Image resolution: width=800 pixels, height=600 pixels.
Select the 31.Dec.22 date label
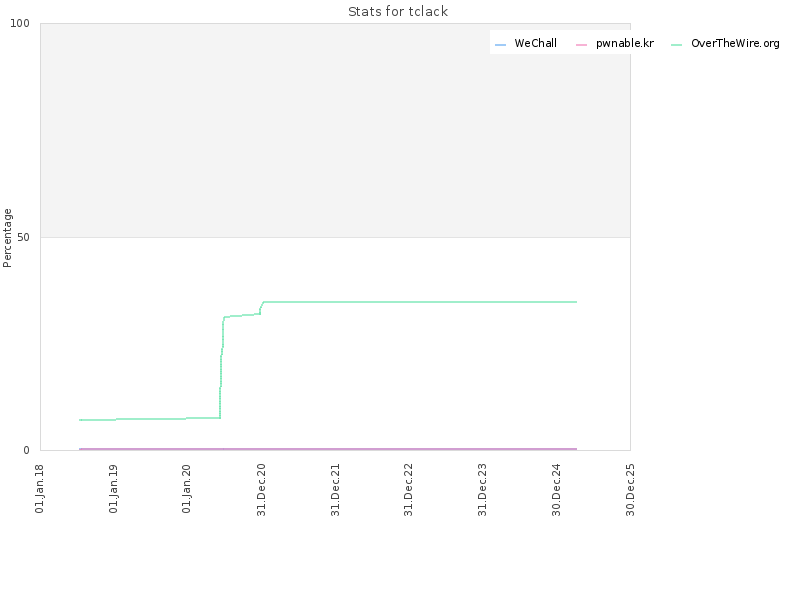coord(408,490)
